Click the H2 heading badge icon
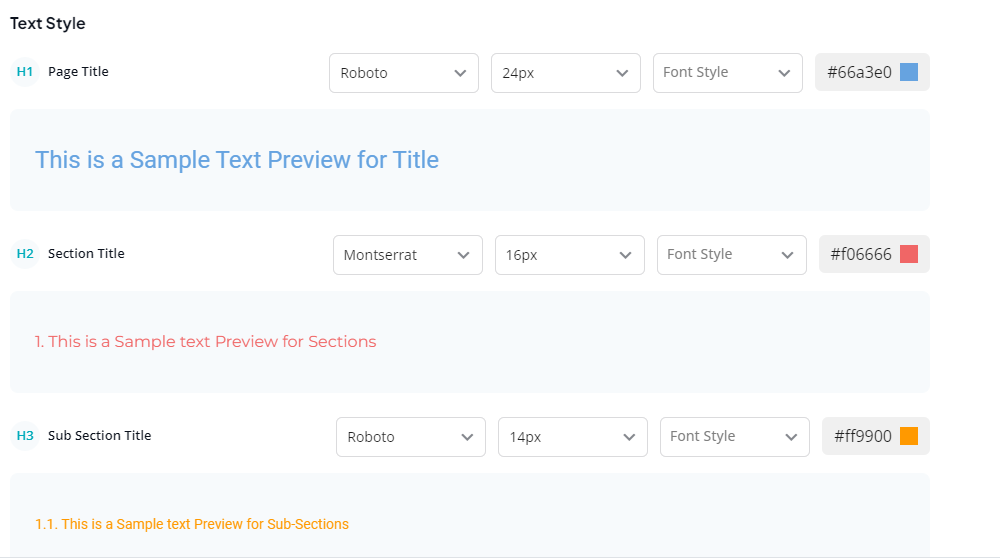 25,254
